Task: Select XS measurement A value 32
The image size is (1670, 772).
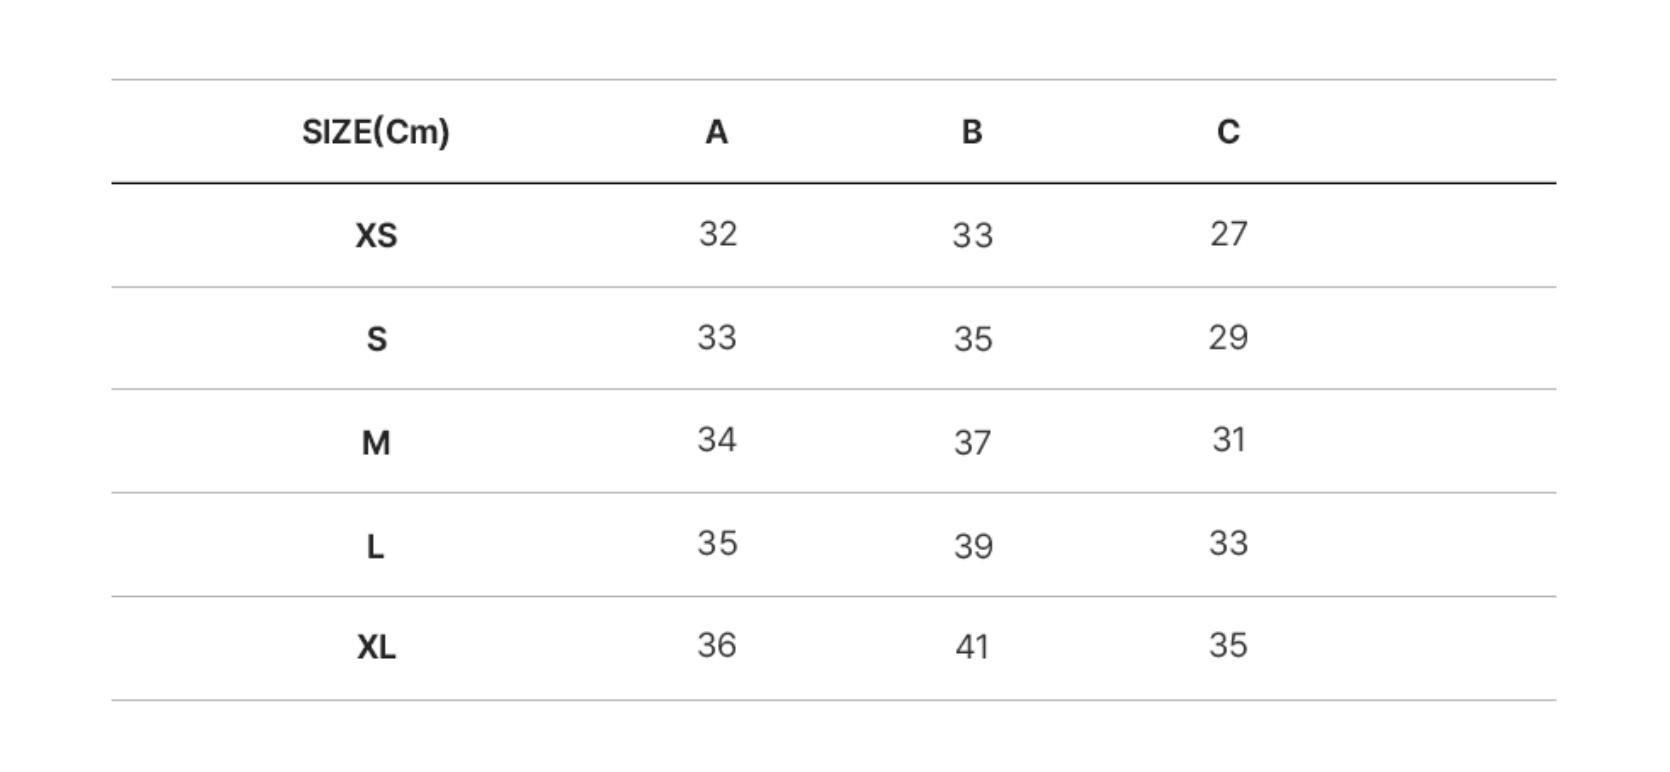Action: tap(717, 234)
